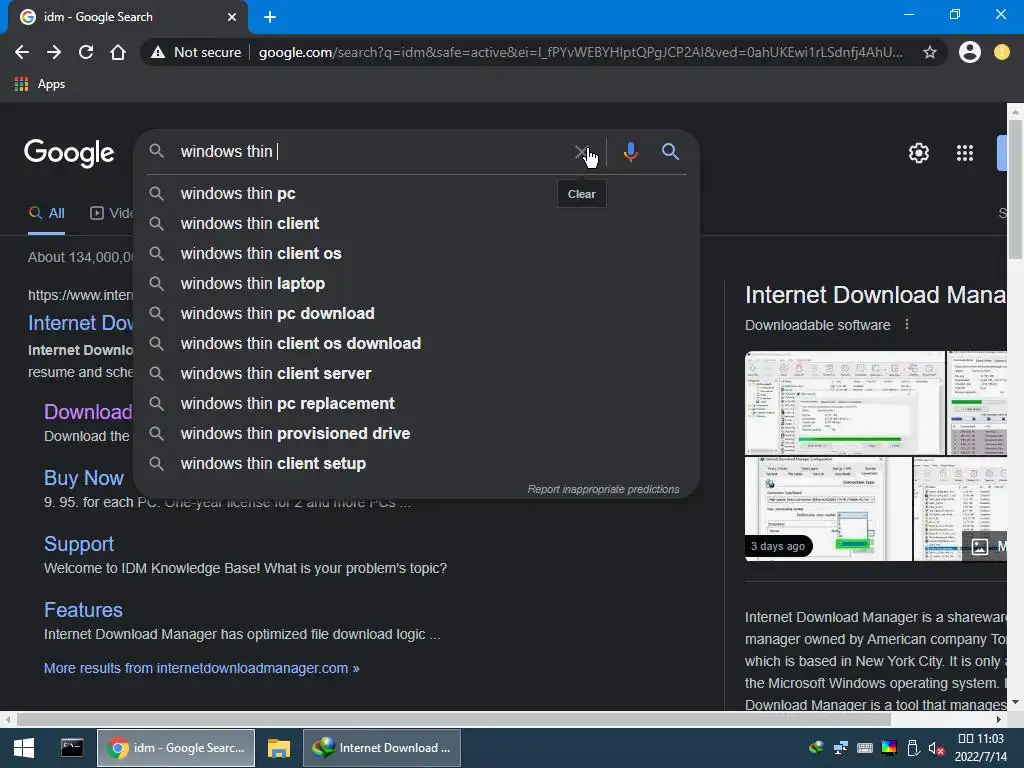
Task: Click Report inappropriate predictions link
Action: tap(603, 489)
